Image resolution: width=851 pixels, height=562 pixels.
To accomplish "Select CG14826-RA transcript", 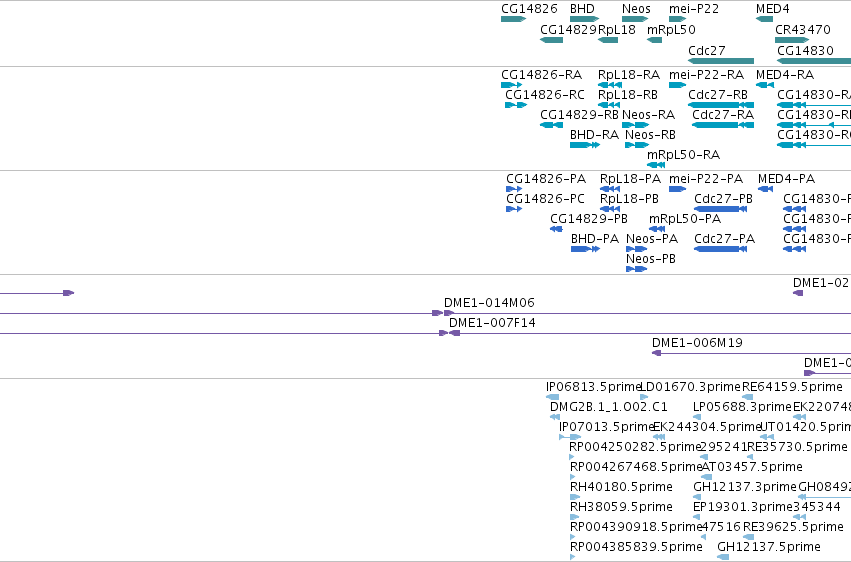I will point(511,85).
